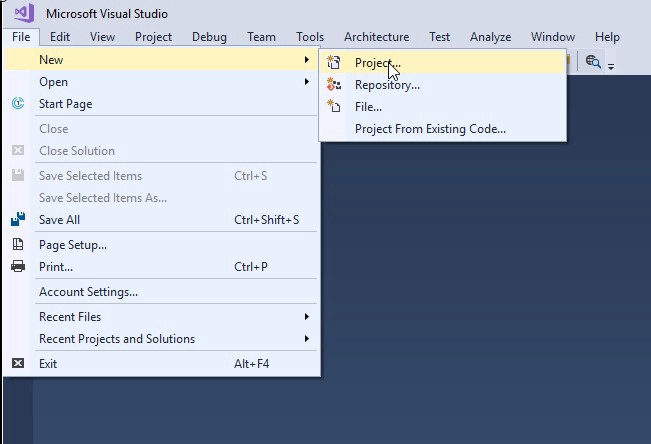This screenshot has height=444, width=651.
Task: Open the toolbar overflow options arrow
Action: (x=611, y=66)
